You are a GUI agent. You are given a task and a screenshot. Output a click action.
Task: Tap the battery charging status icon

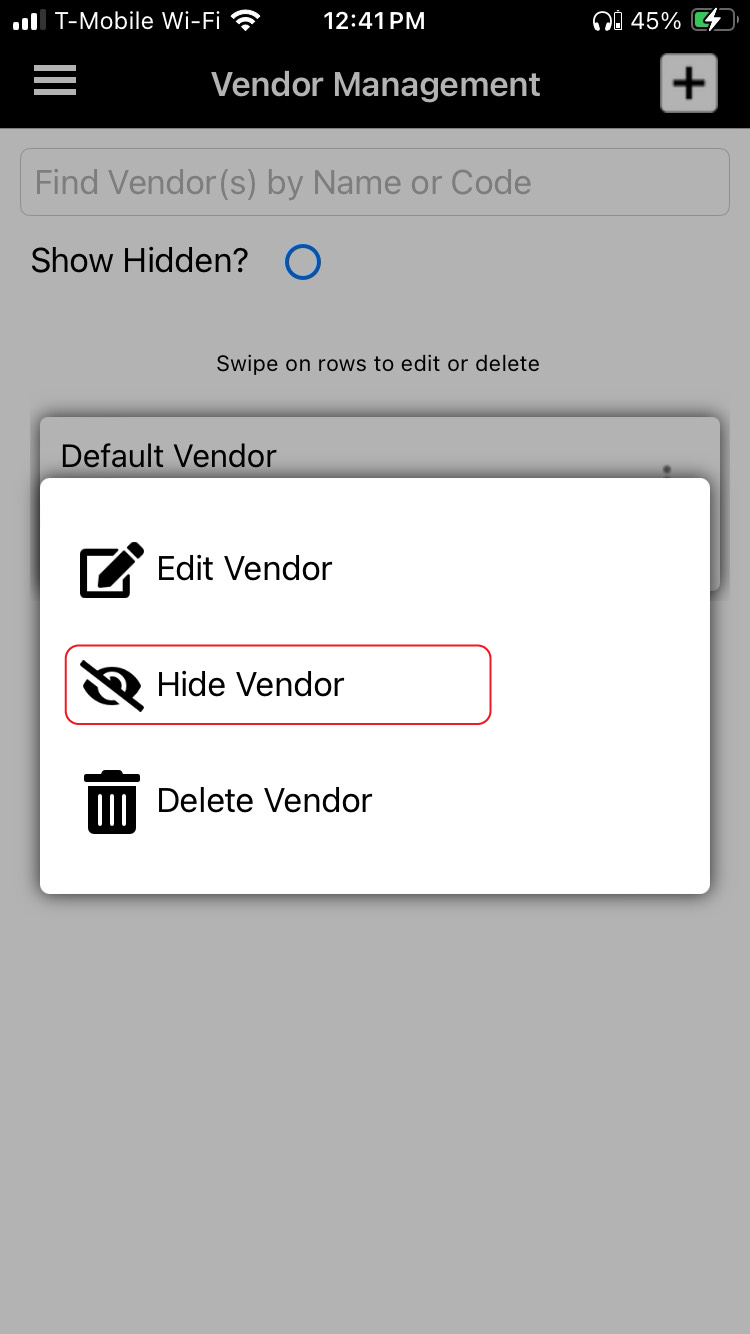[718, 21]
